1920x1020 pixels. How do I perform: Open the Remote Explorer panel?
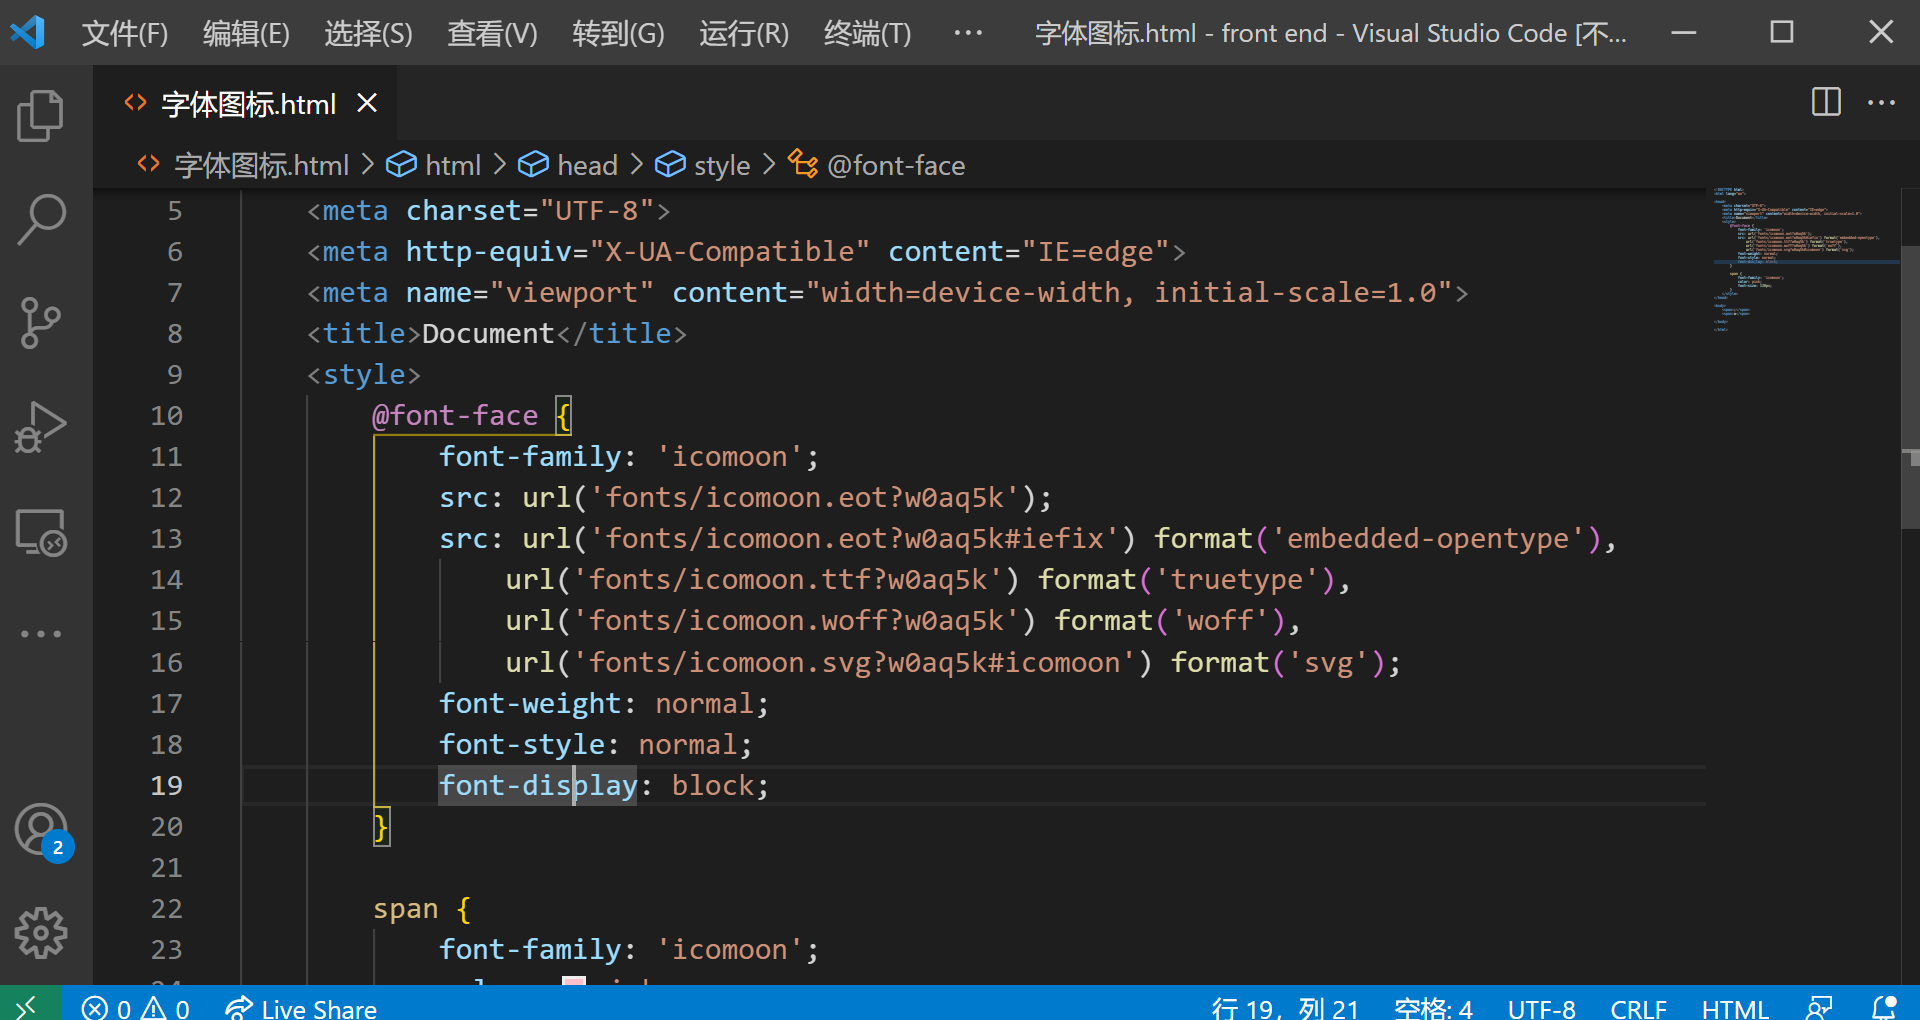(x=41, y=532)
